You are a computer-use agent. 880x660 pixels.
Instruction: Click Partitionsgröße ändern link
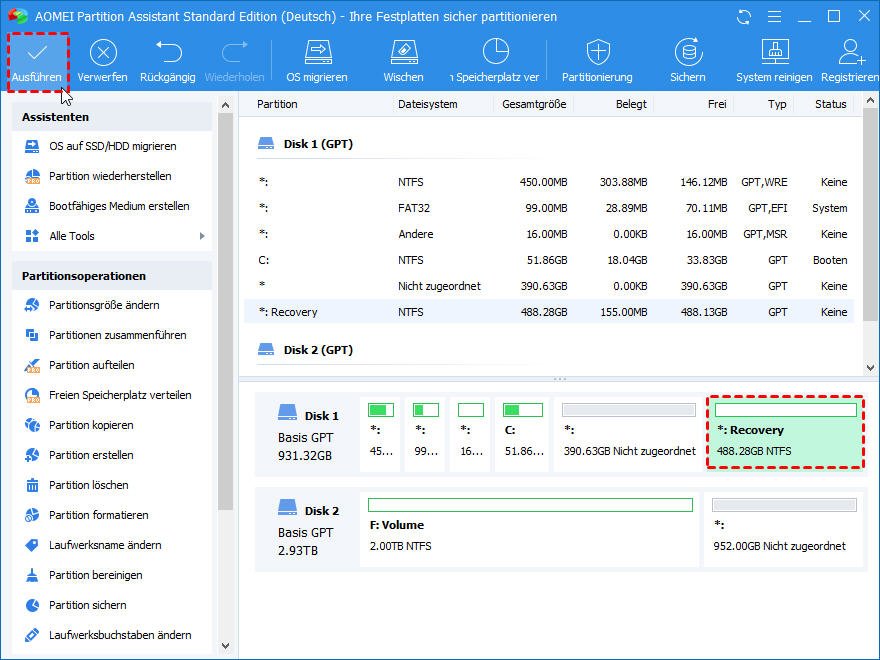[x=104, y=305]
